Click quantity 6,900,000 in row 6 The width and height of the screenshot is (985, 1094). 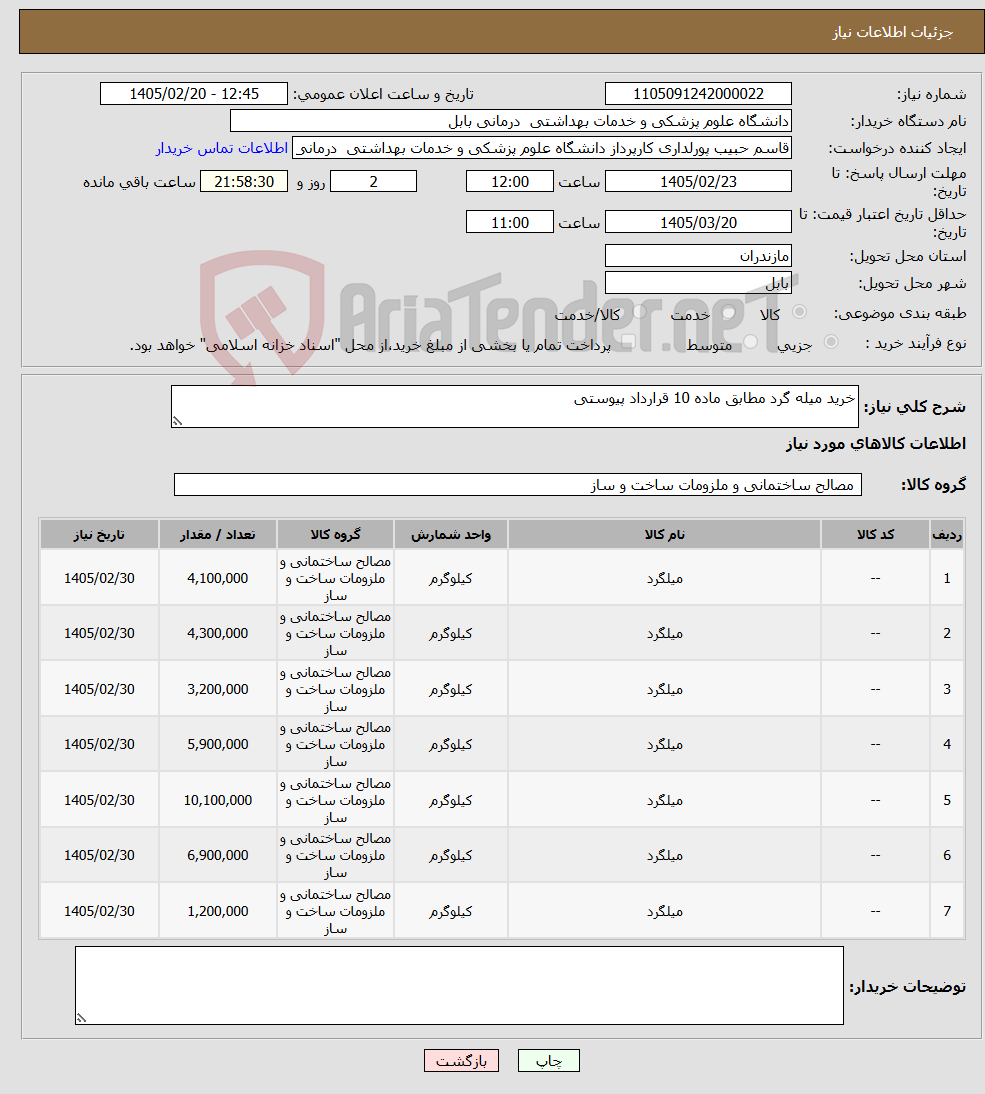point(218,855)
